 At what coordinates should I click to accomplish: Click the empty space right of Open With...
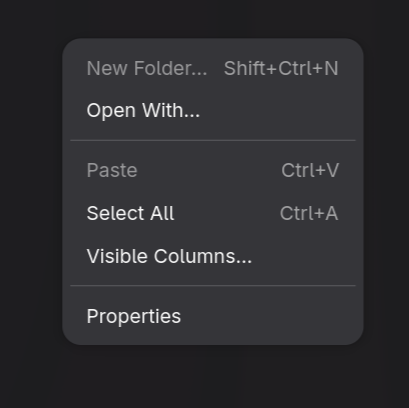pyautogui.click(x=278, y=111)
